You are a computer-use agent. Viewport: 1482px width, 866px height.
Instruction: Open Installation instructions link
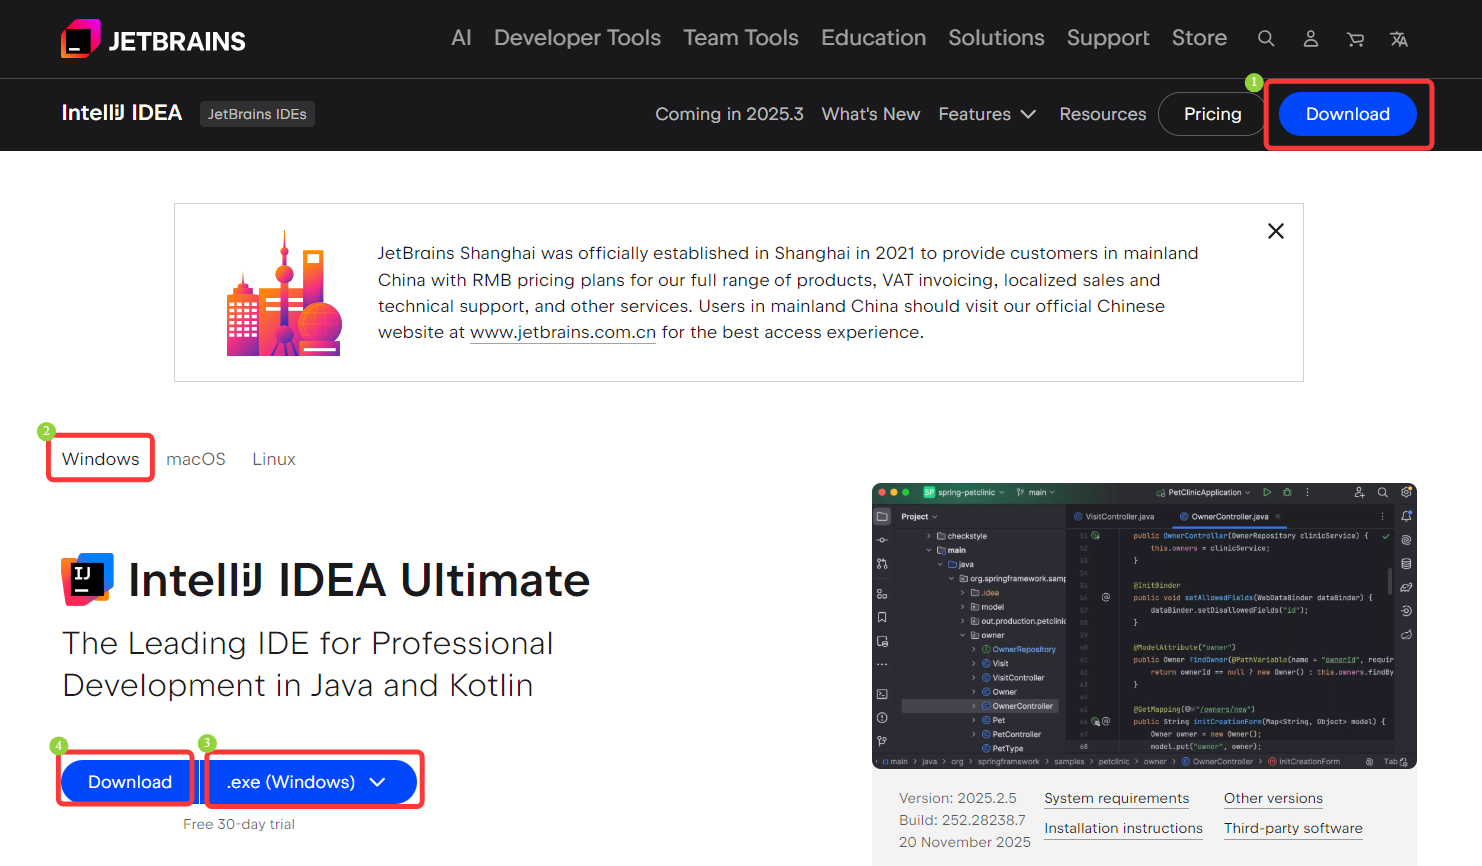click(1124, 828)
